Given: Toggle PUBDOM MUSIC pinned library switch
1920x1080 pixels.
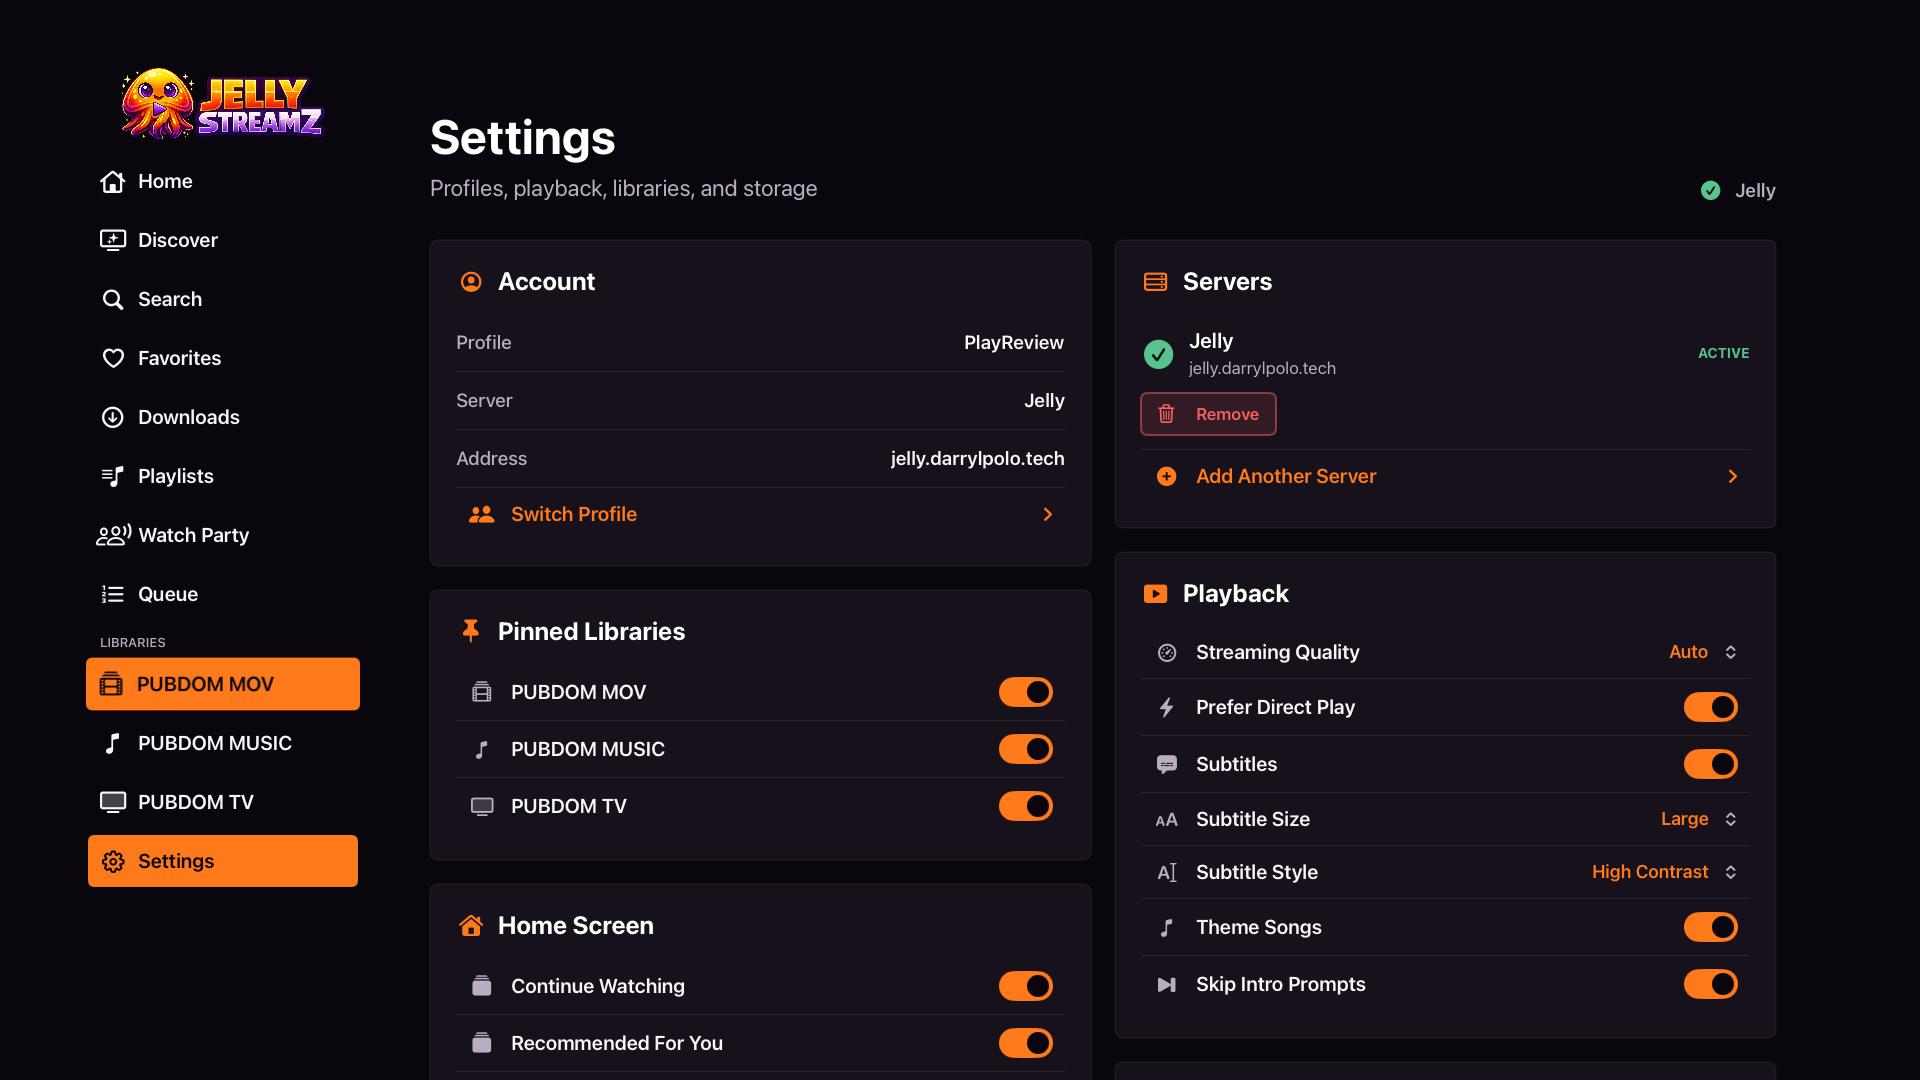Looking at the screenshot, I should click(x=1026, y=749).
